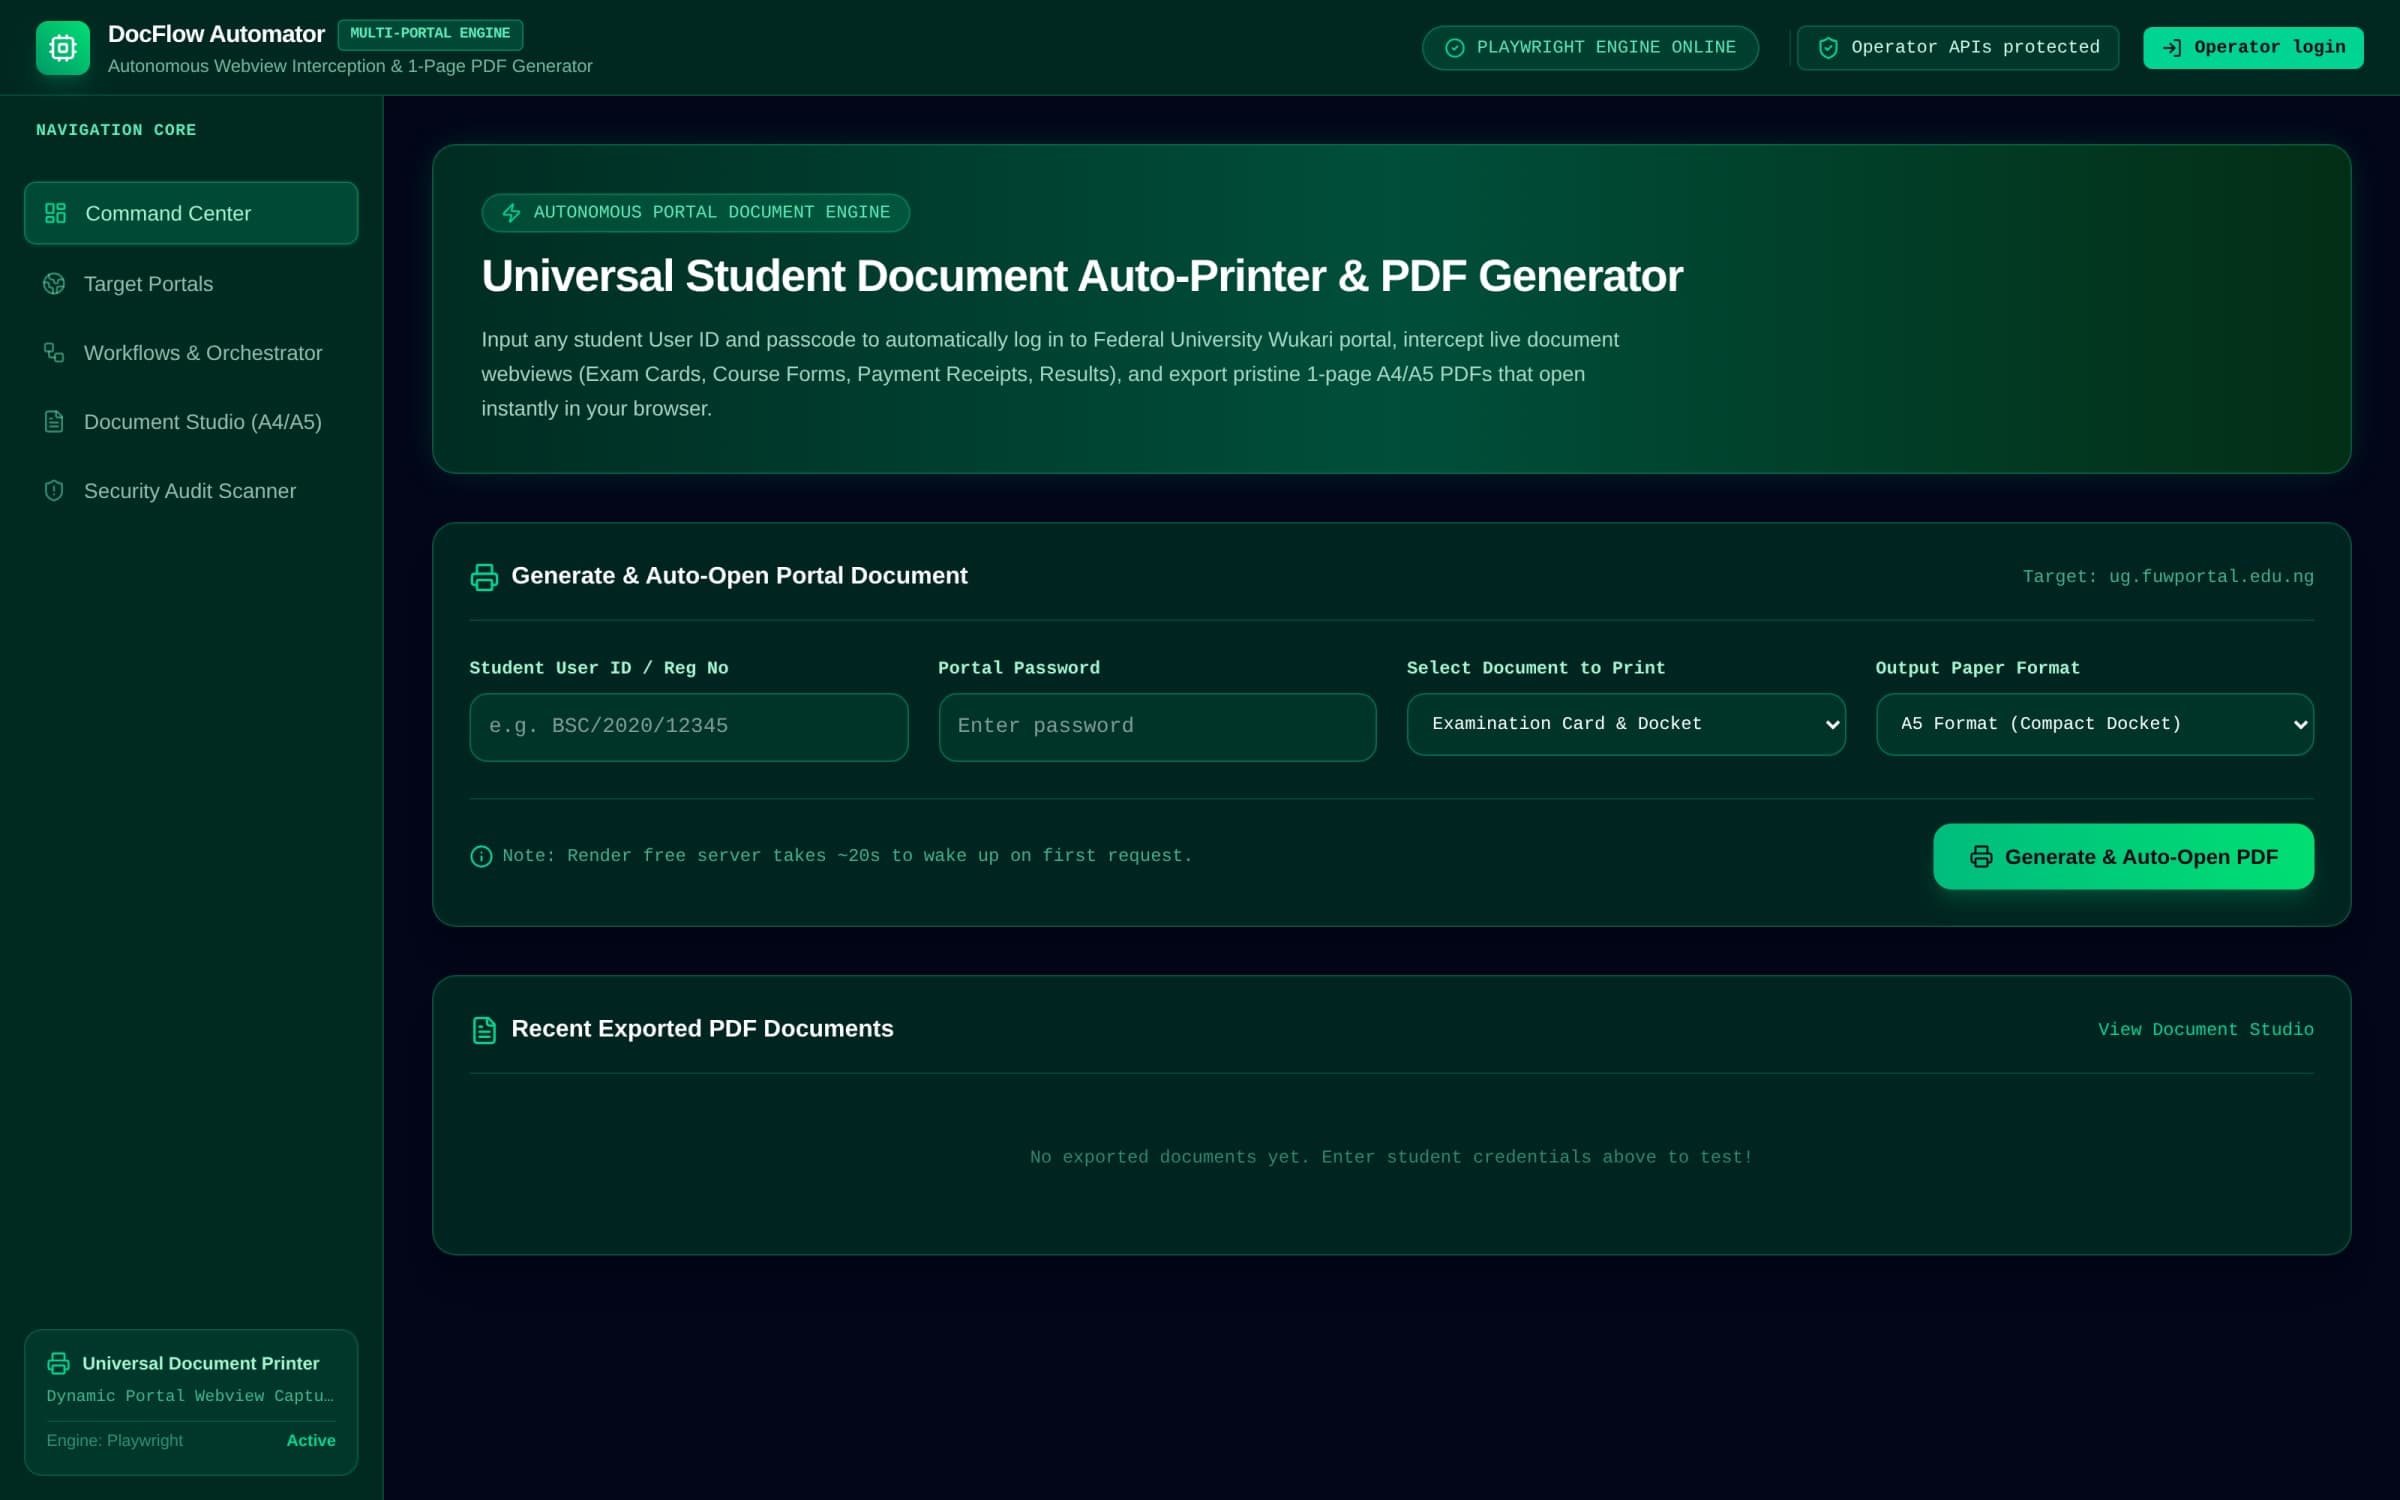Image resolution: width=2400 pixels, height=1500 pixels.
Task: Click the DocFlow Automator title text
Action: click(x=216, y=34)
